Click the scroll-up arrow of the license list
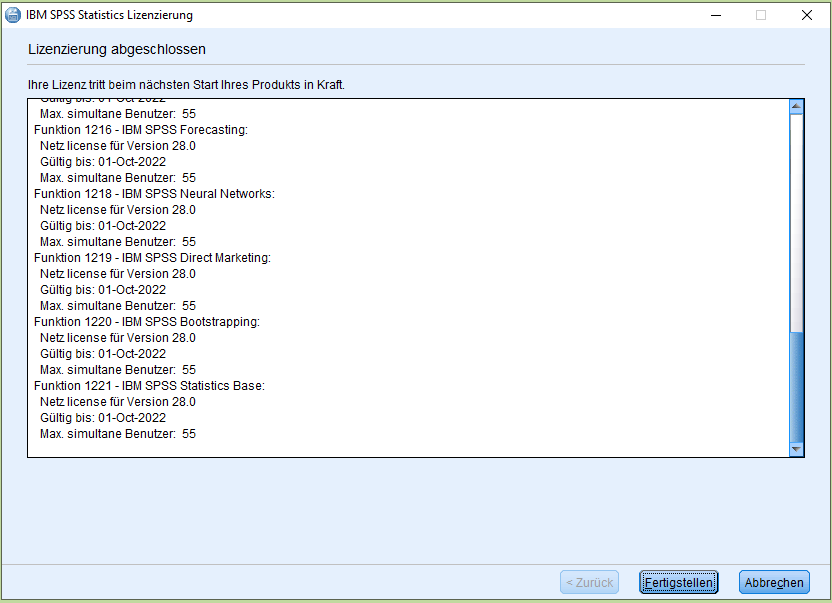The image size is (832, 603). click(x=796, y=107)
